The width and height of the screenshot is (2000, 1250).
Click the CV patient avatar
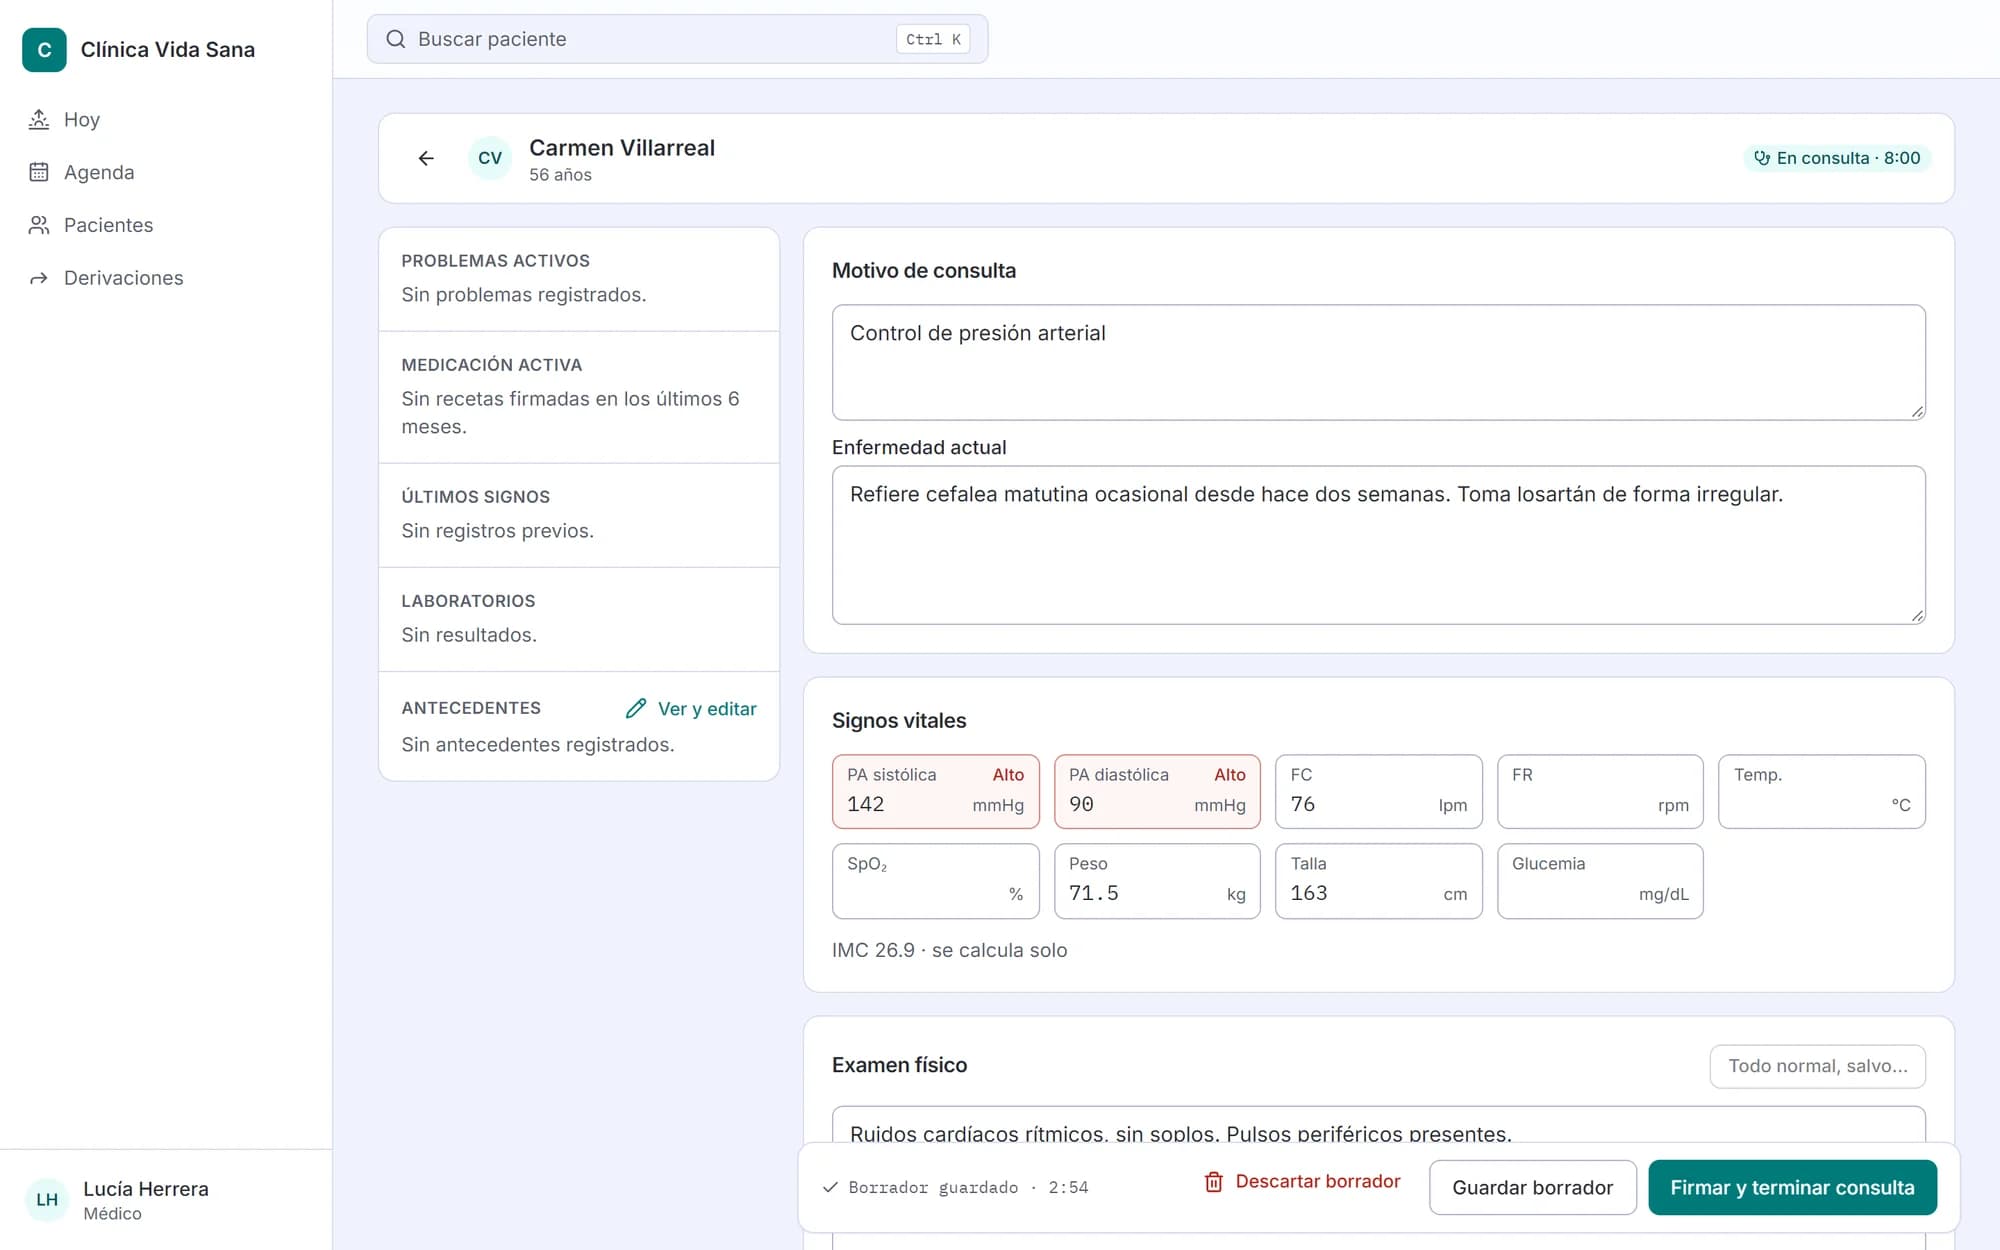coord(490,158)
